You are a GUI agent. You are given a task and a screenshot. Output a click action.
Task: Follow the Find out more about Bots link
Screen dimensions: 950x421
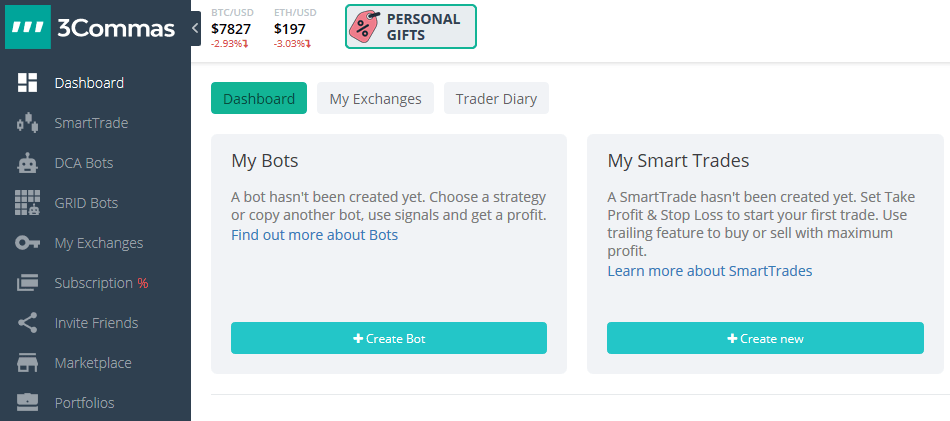[314, 235]
